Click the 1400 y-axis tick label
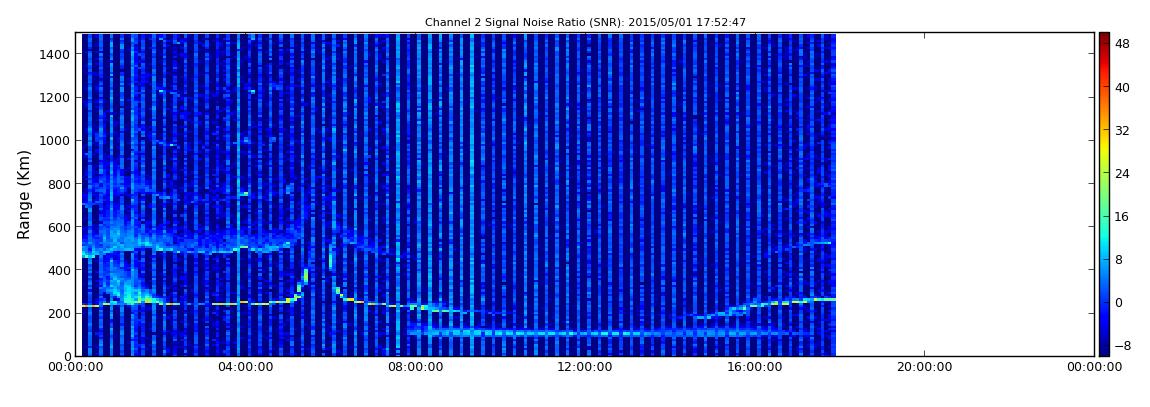 tap(56, 54)
